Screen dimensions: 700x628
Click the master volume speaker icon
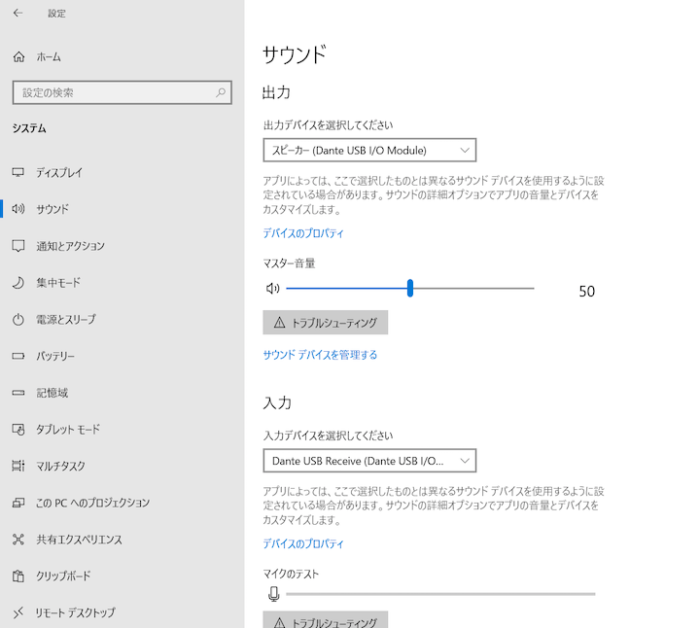[271, 289]
